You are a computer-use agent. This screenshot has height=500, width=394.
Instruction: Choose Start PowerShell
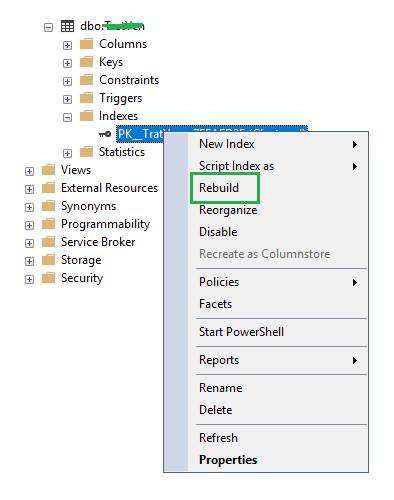coord(278,332)
